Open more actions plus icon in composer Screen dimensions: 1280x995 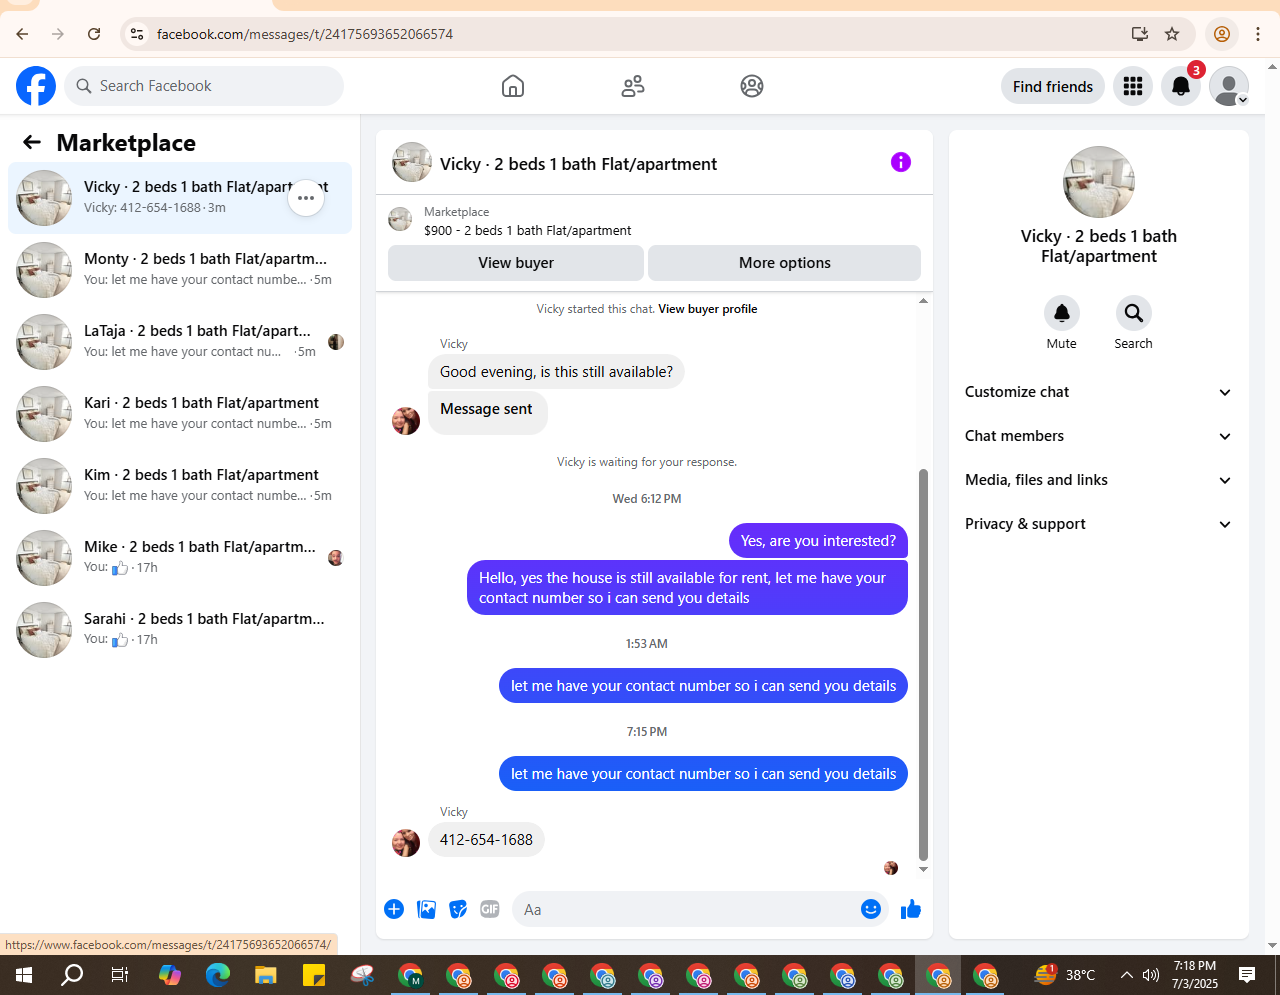394,909
